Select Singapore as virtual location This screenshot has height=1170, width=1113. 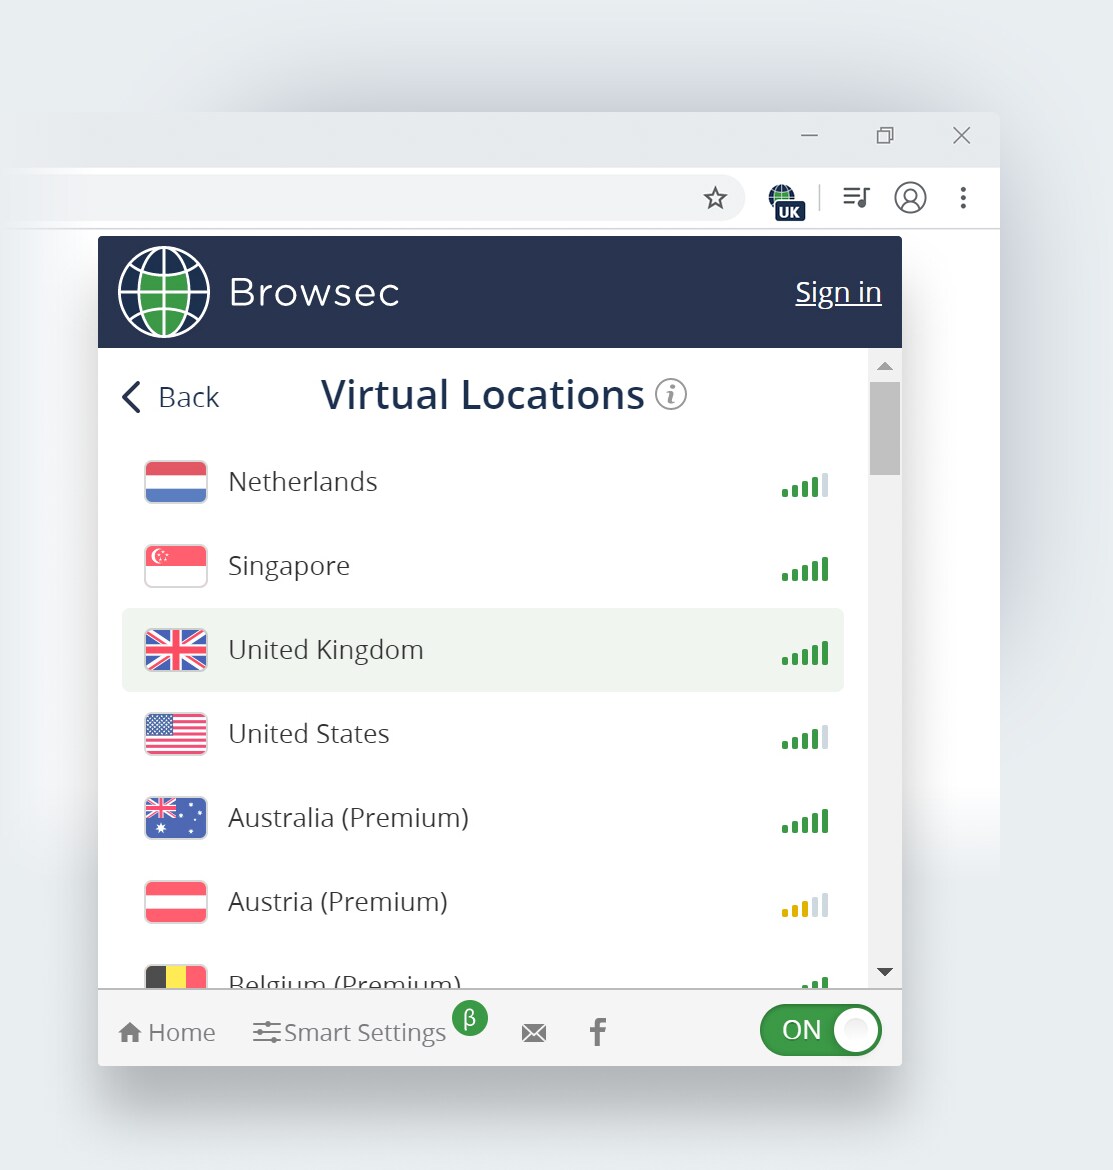(x=289, y=566)
